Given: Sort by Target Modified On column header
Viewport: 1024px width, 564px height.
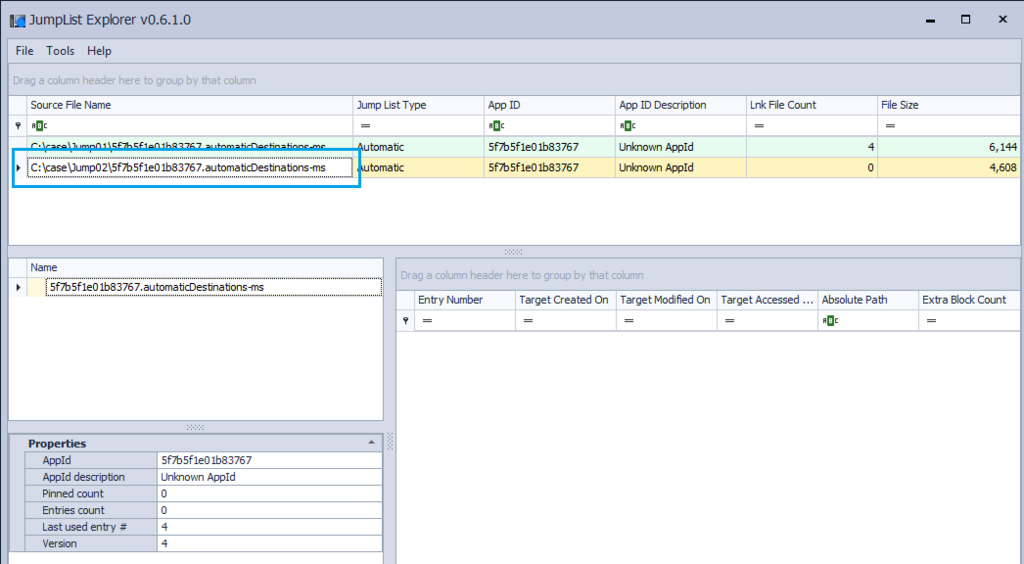Looking at the screenshot, I should pyautogui.click(x=666, y=300).
